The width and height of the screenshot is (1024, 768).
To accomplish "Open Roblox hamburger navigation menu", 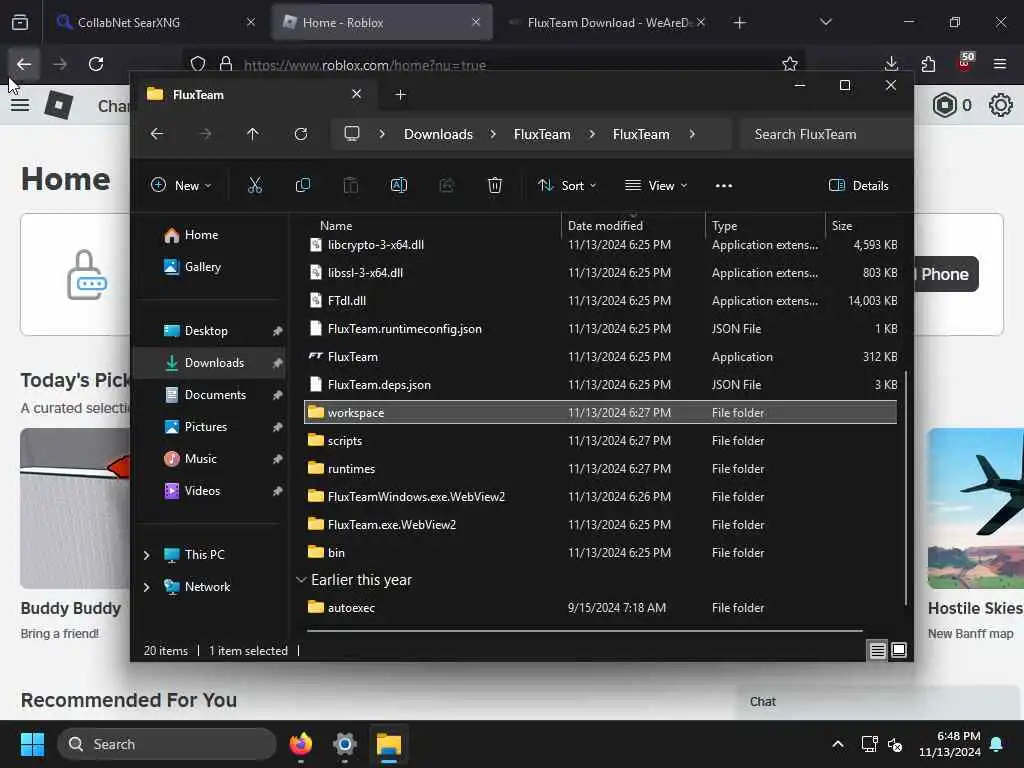I will coord(20,104).
